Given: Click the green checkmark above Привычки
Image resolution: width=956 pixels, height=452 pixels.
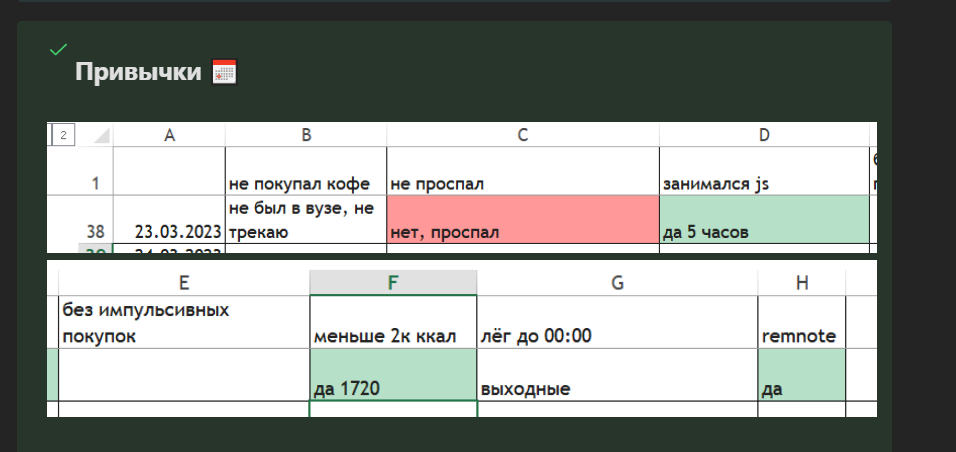Looking at the screenshot, I should pyautogui.click(x=59, y=49).
